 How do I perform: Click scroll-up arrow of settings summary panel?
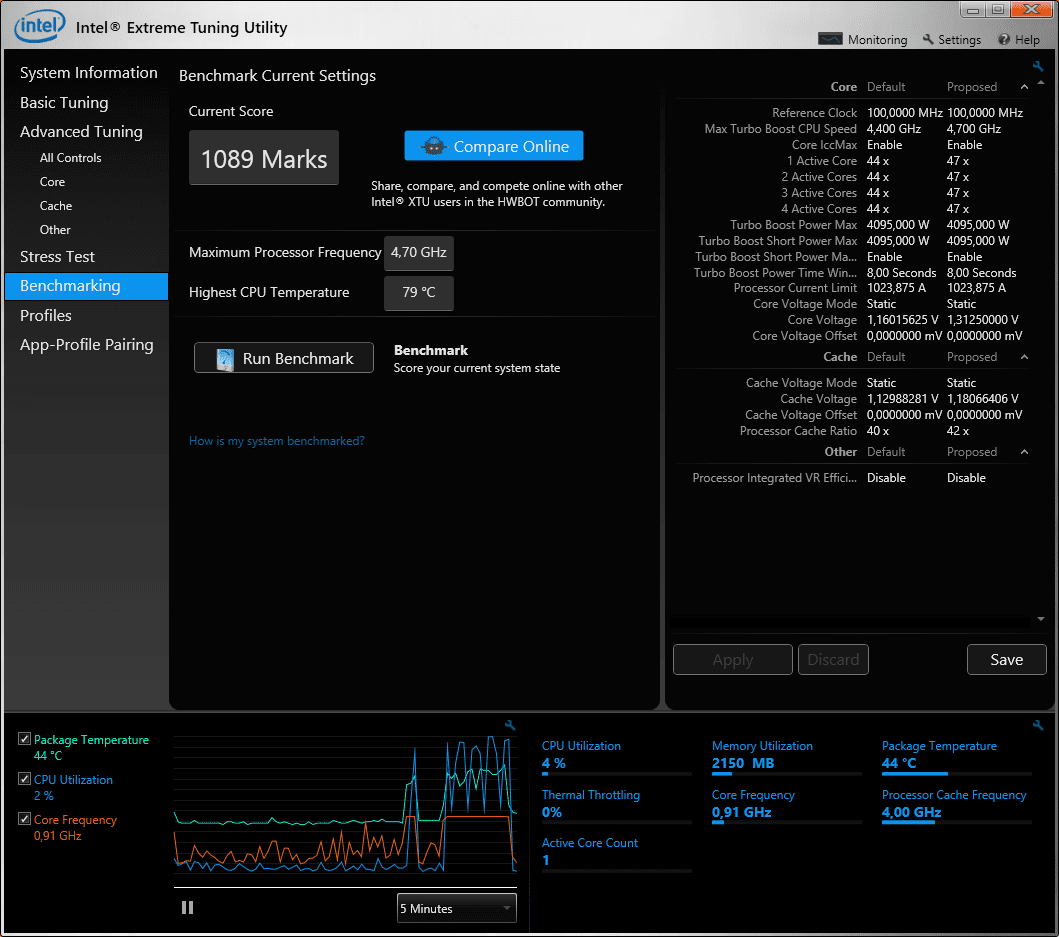1041,83
